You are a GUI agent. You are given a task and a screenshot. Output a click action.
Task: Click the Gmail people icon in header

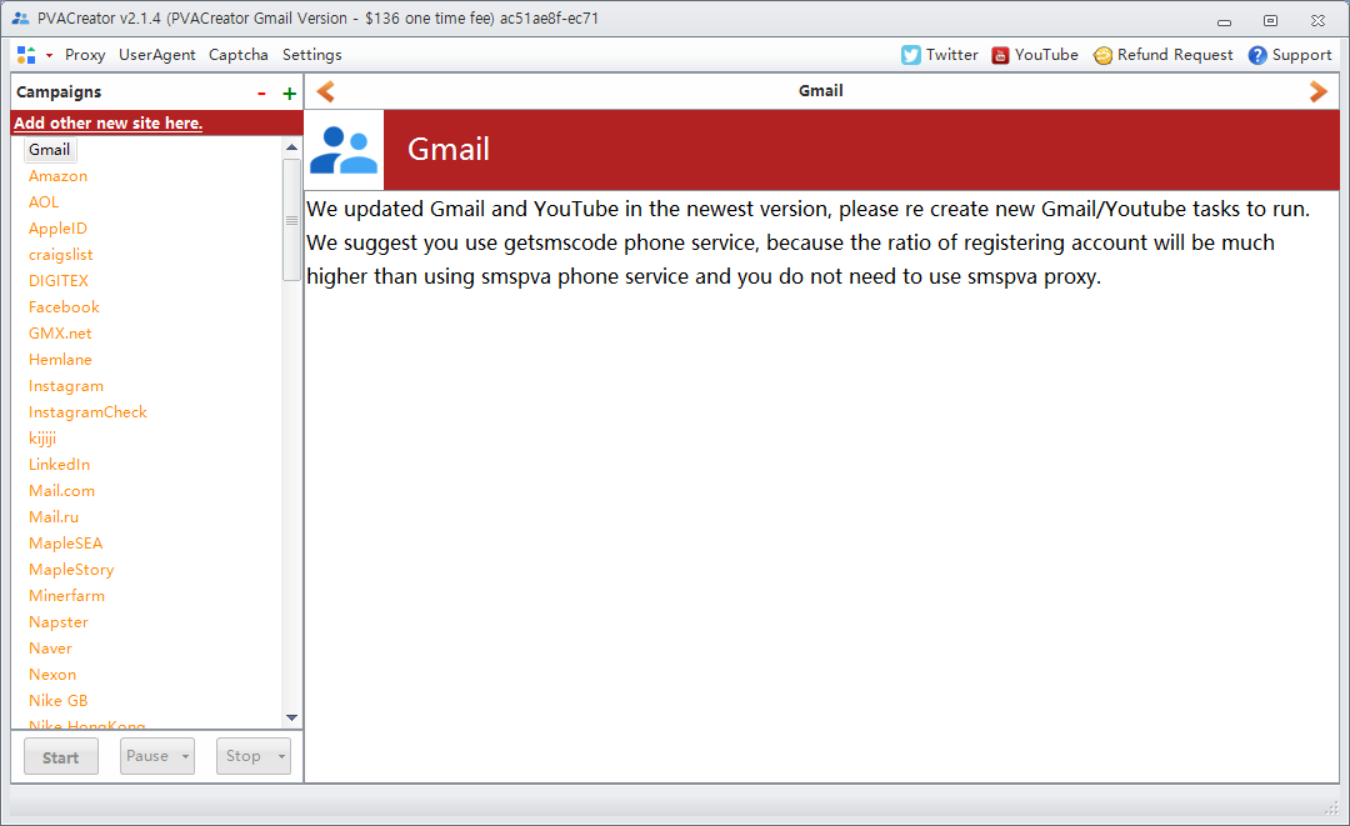[x=344, y=150]
